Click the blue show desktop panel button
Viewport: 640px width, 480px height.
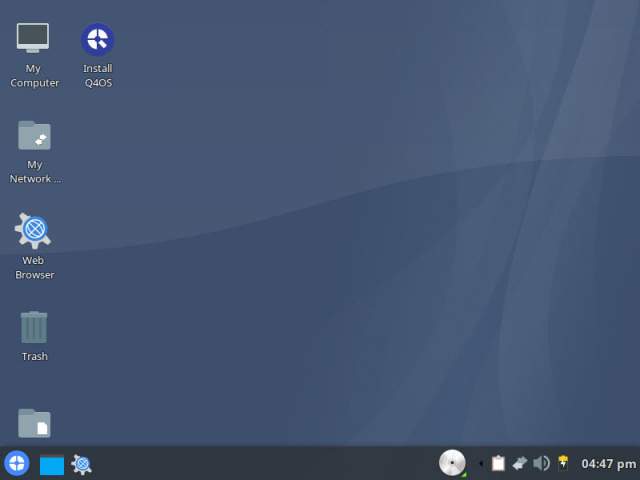point(52,465)
